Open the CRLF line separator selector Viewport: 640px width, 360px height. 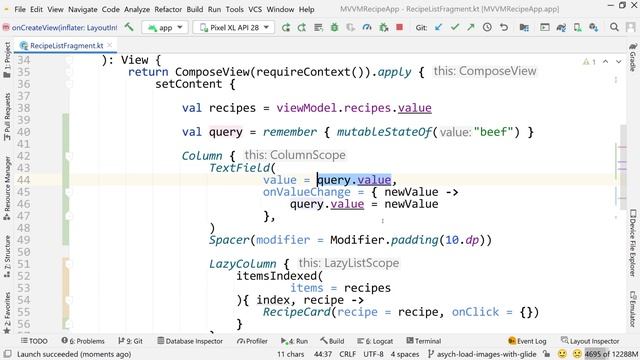348,354
